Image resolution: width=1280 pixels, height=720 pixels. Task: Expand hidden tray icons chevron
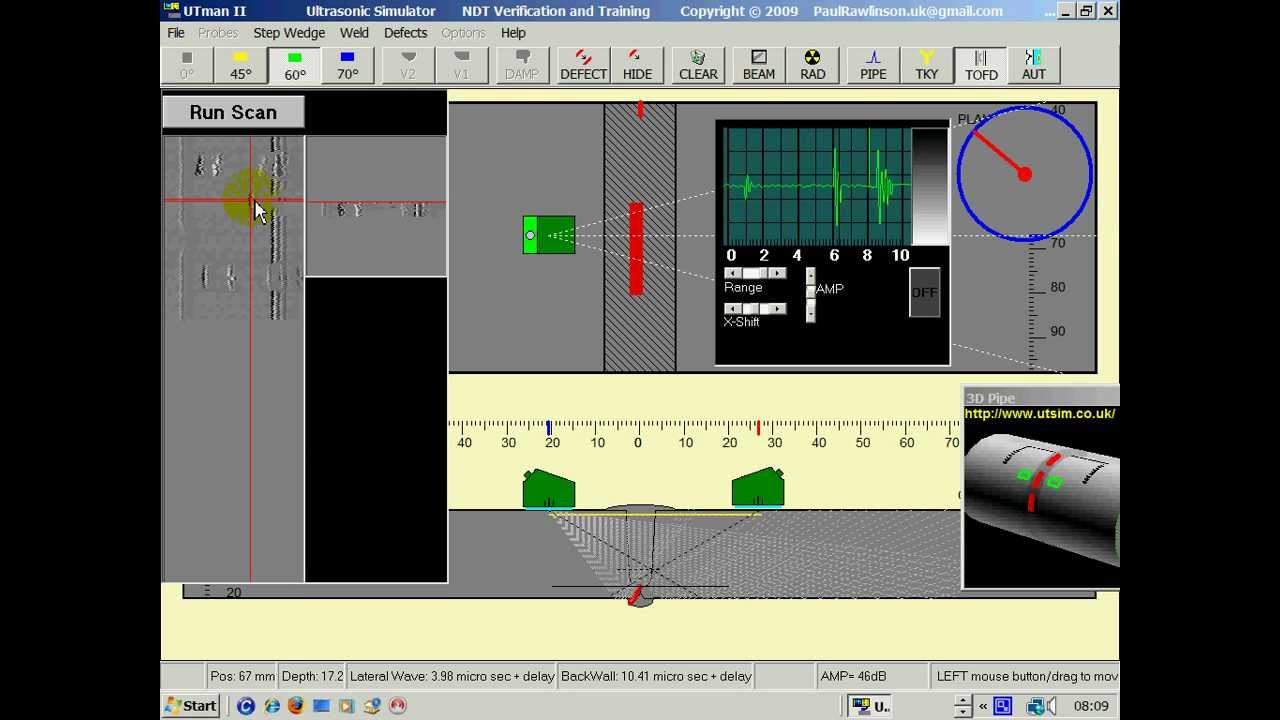pyautogui.click(x=983, y=706)
